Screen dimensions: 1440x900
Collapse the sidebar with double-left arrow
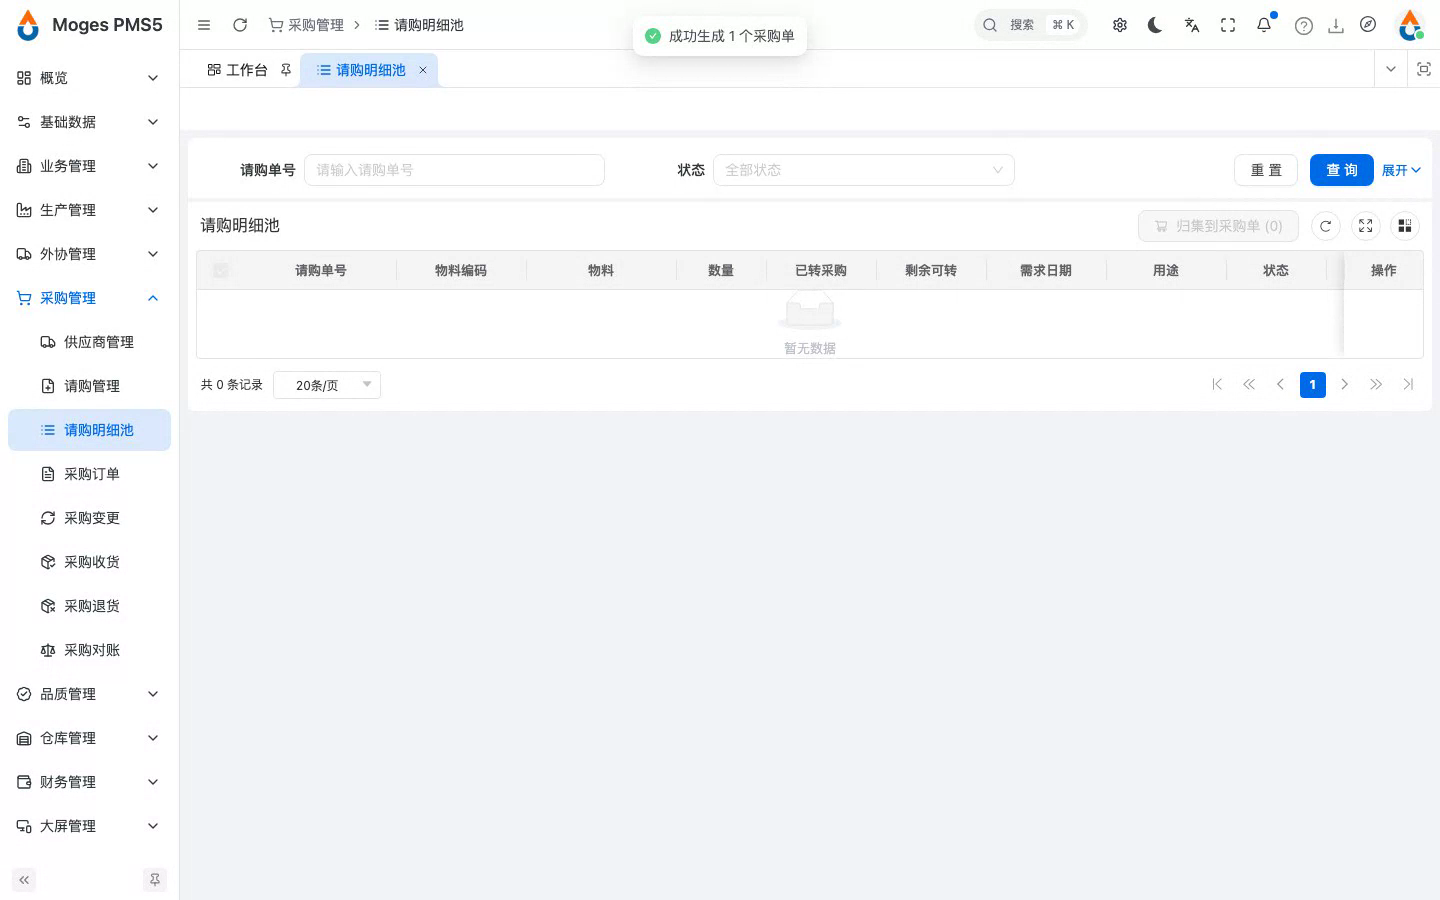click(24, 880)
